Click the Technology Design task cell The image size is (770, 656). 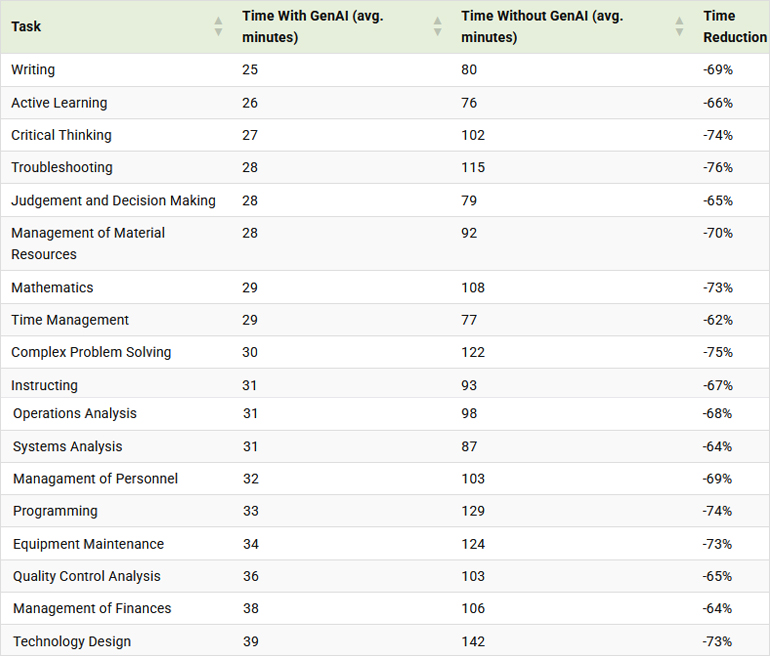coord(72,641)
